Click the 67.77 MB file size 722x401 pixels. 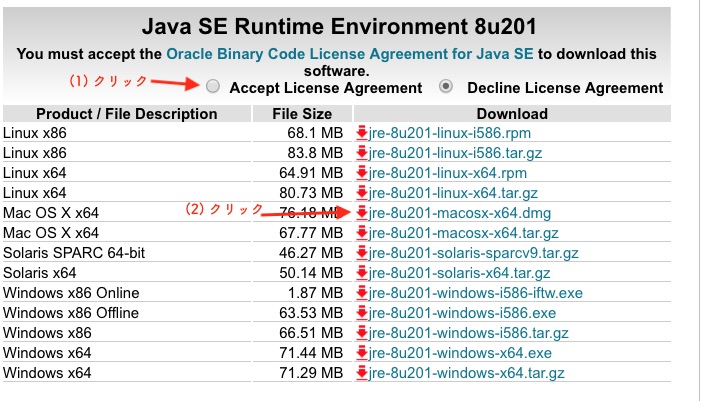coord(311,233)
